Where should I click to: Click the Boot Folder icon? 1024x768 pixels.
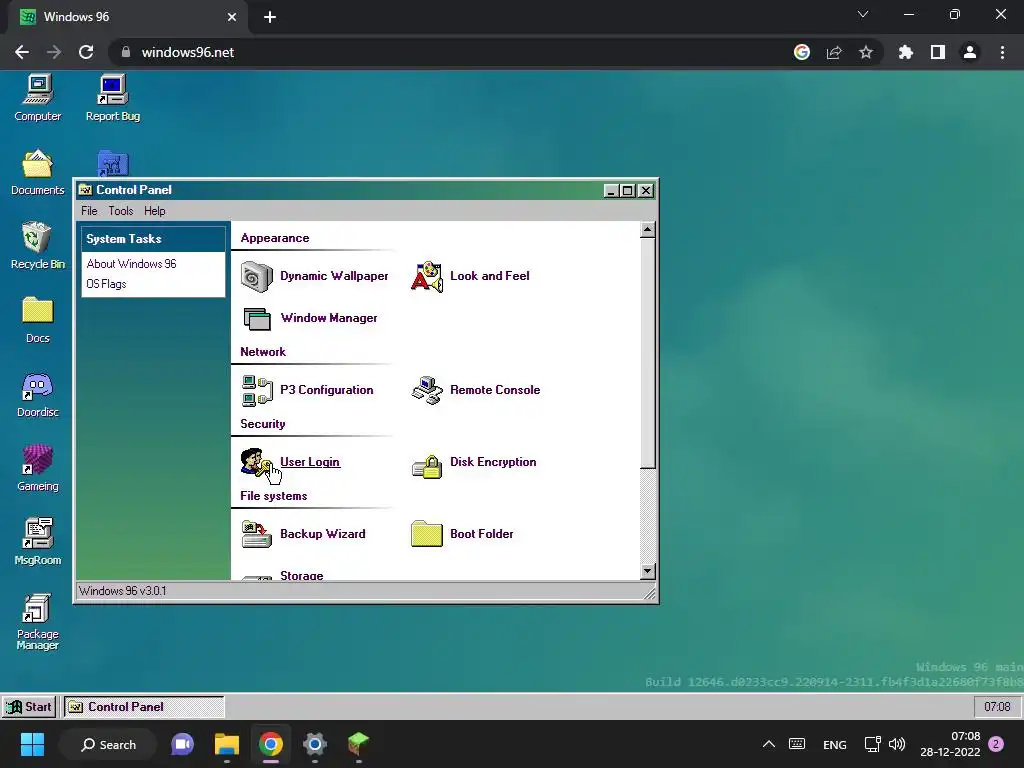[427, 534]
